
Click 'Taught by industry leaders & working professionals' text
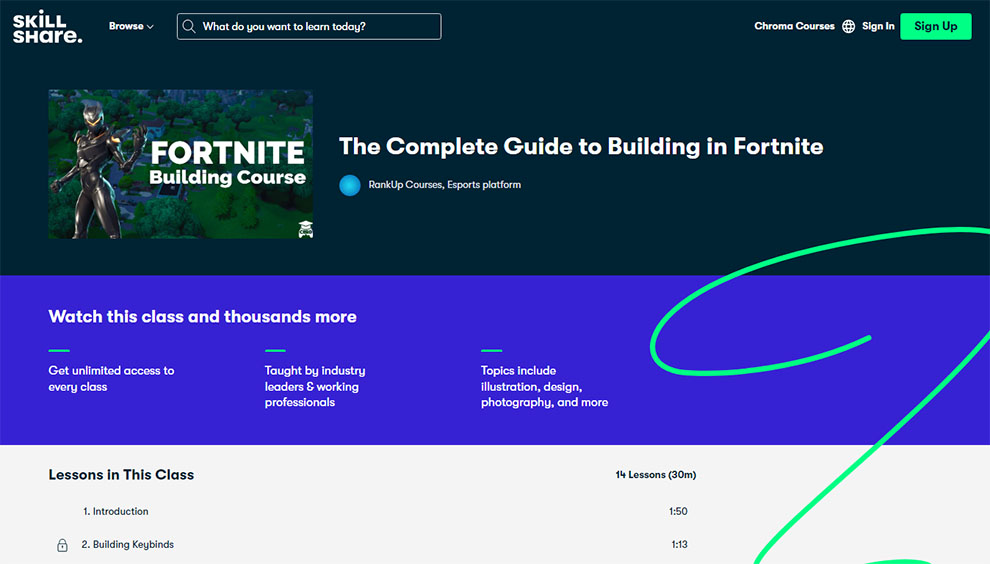pos(315,387)
